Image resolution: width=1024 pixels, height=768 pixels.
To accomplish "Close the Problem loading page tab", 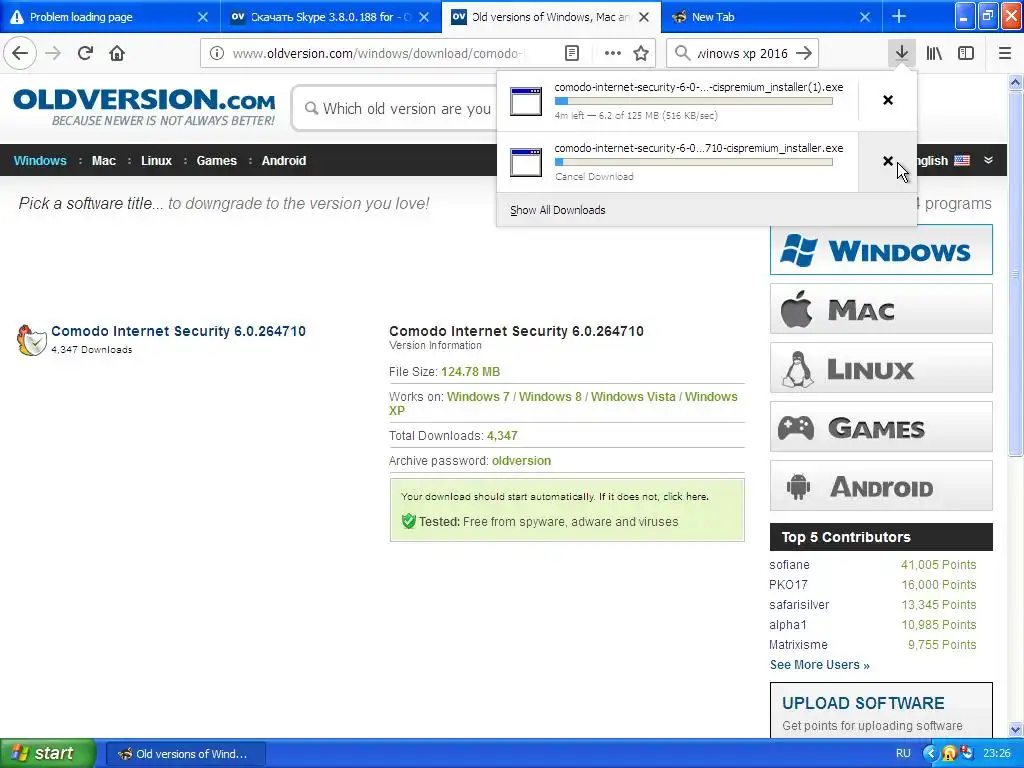I will [x=203, y=17].
